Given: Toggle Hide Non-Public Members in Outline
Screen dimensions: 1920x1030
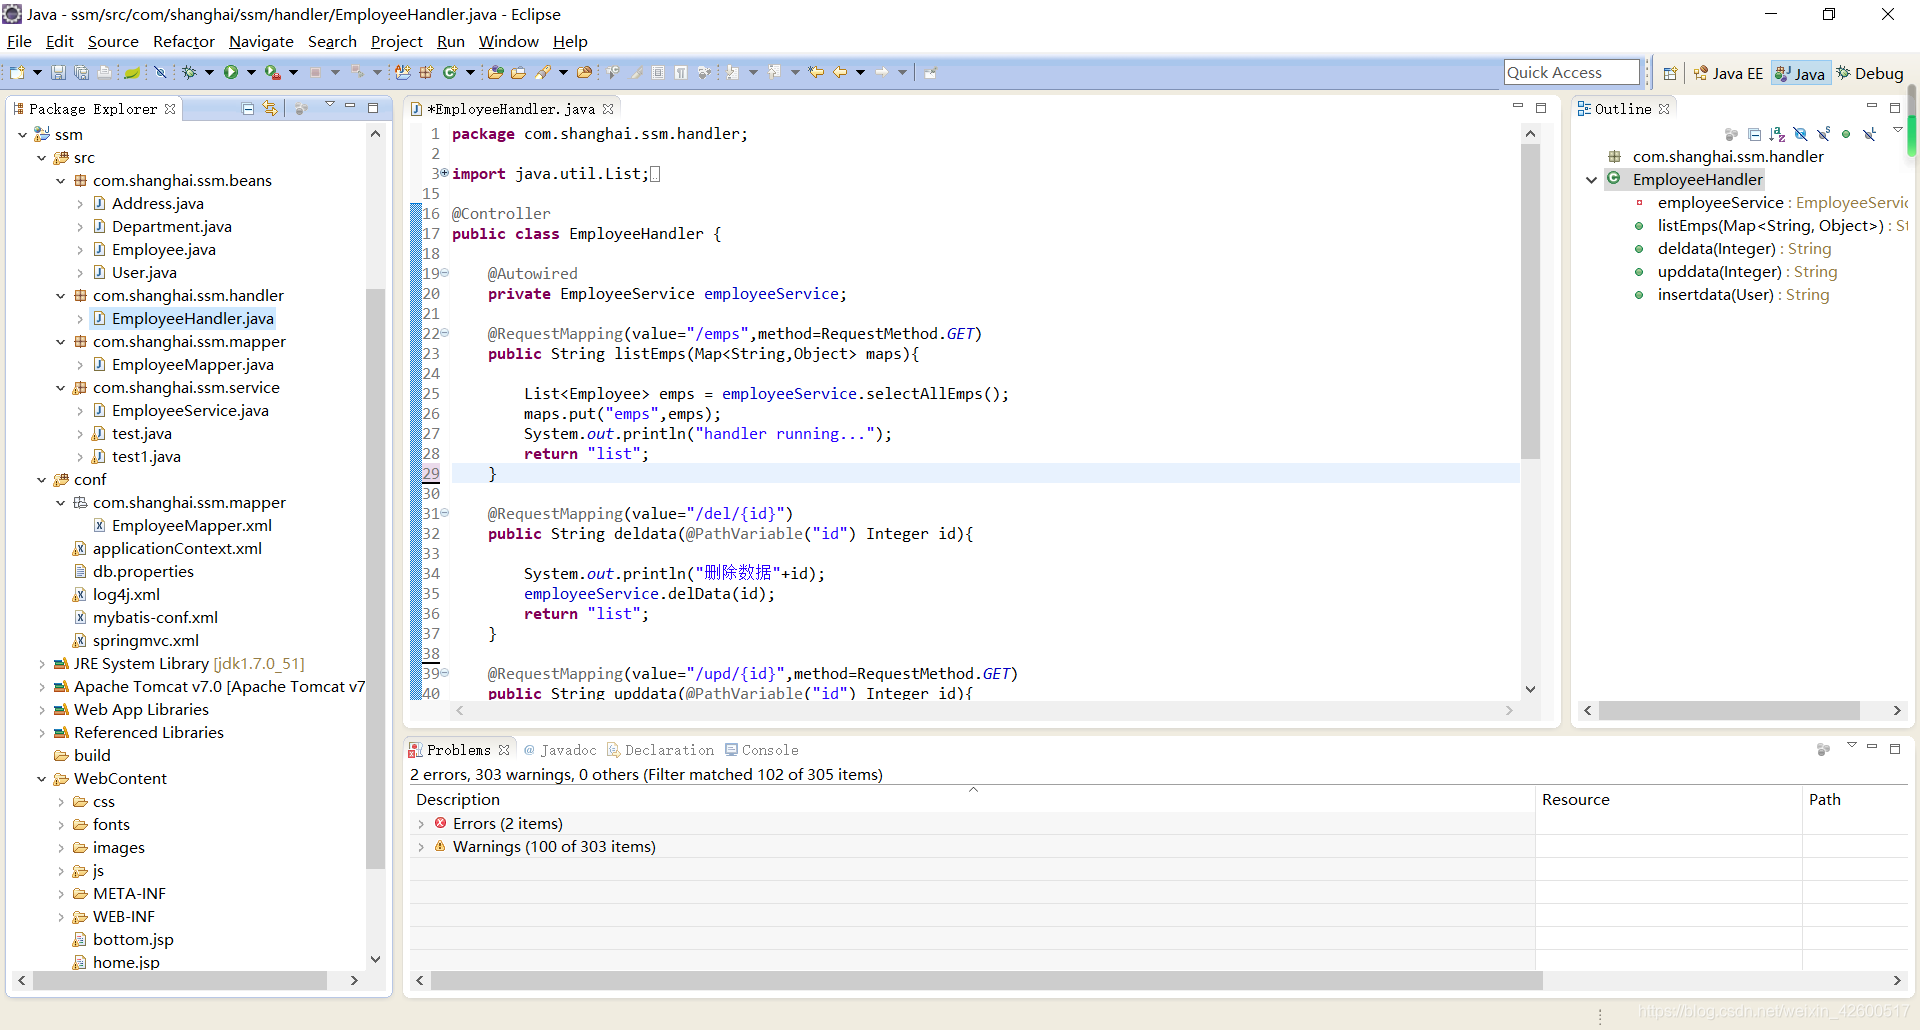Looking at the screenshot, I should point(1846,134).
